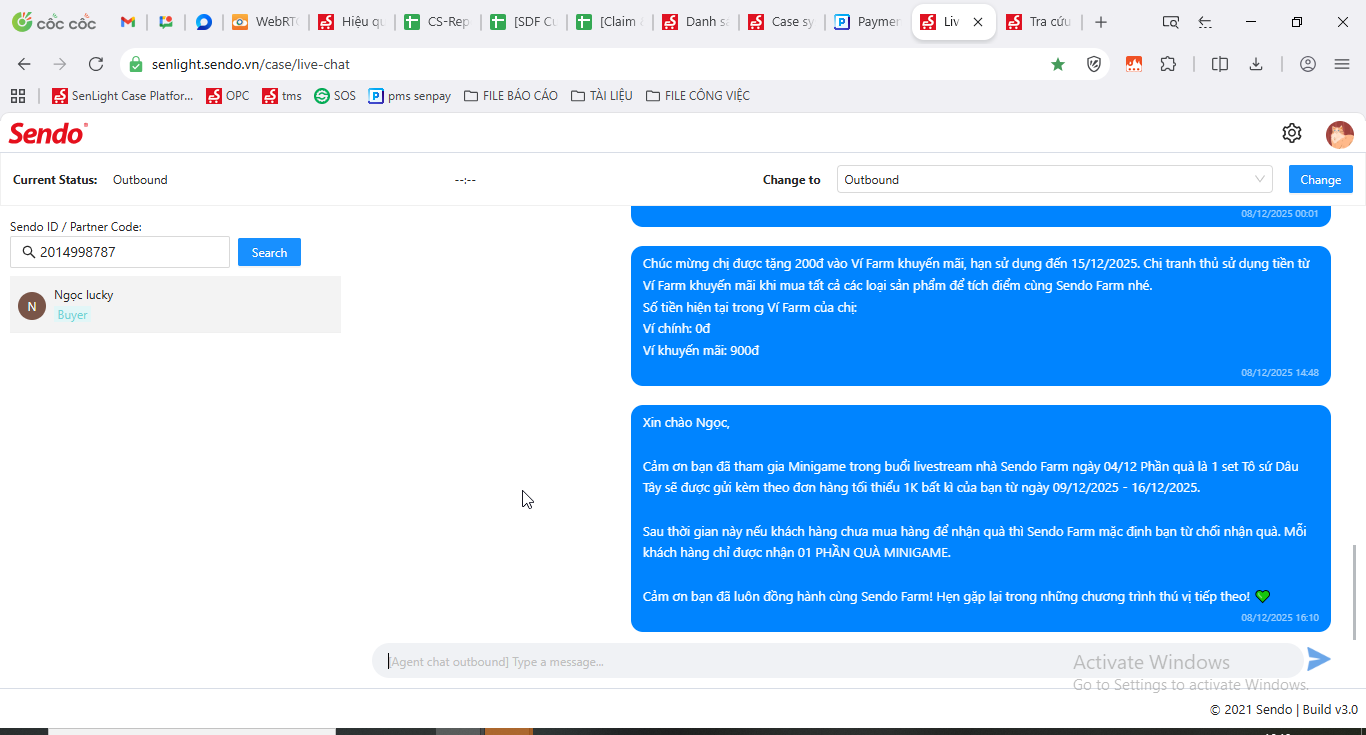This screenshot has height=735, width=1366.
Task: Send the message with the paper-plane icon
Action: click(1319, 659)
